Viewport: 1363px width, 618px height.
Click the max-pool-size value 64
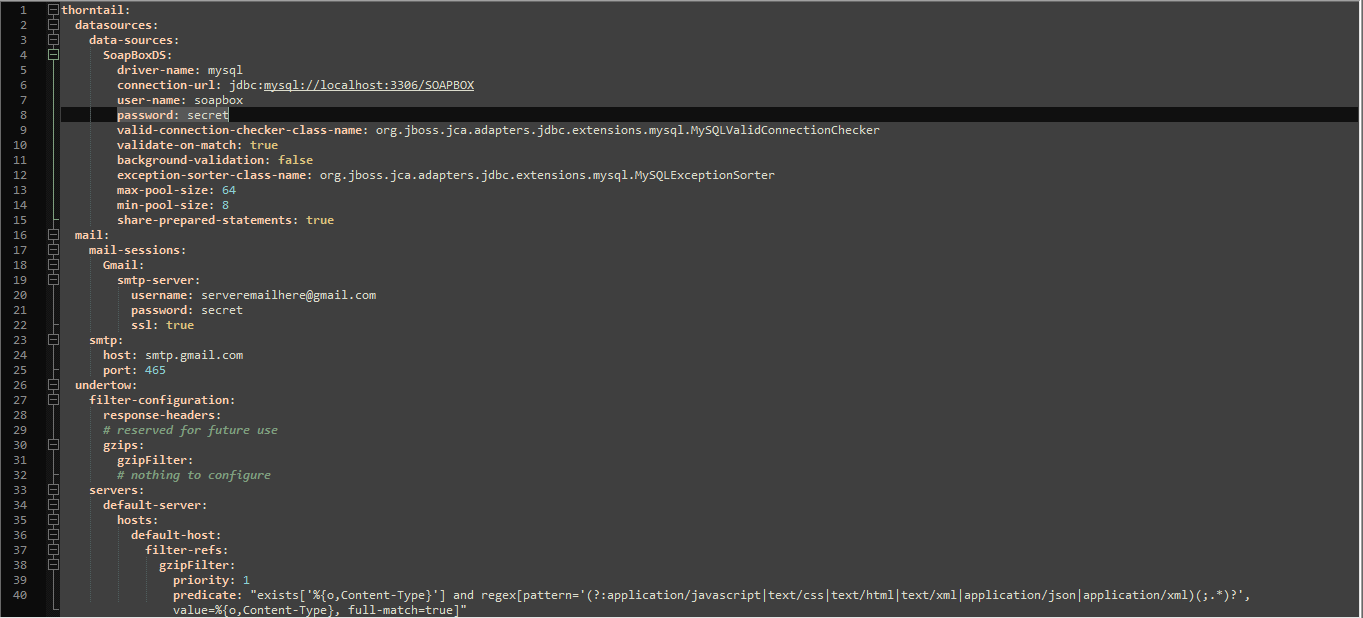229,190
